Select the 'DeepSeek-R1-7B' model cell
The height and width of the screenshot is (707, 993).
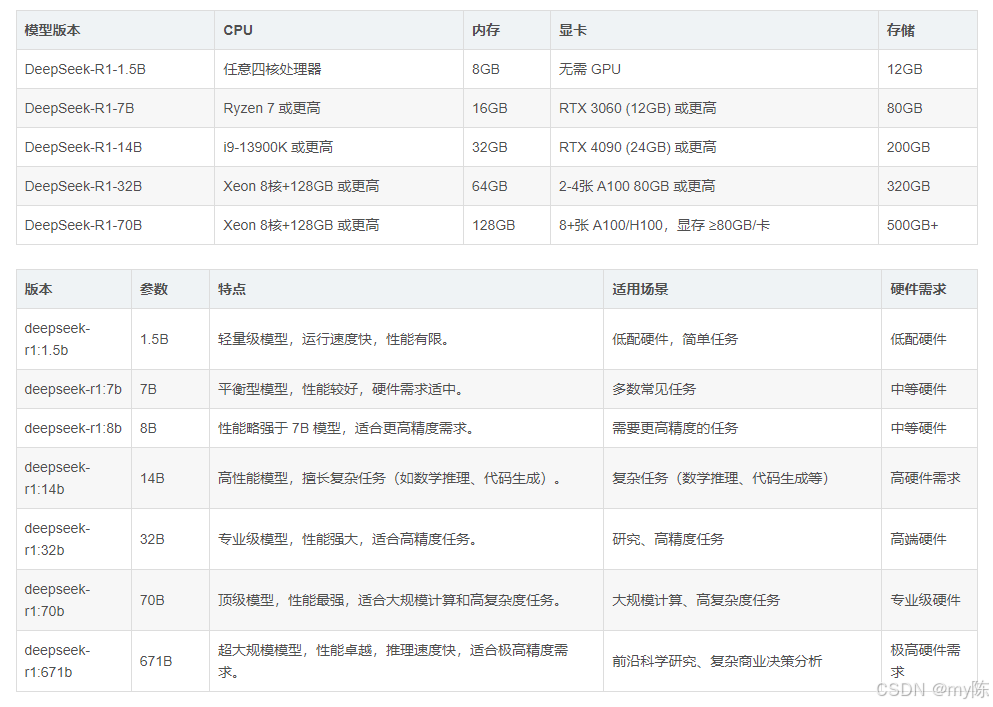coord(115,108)
